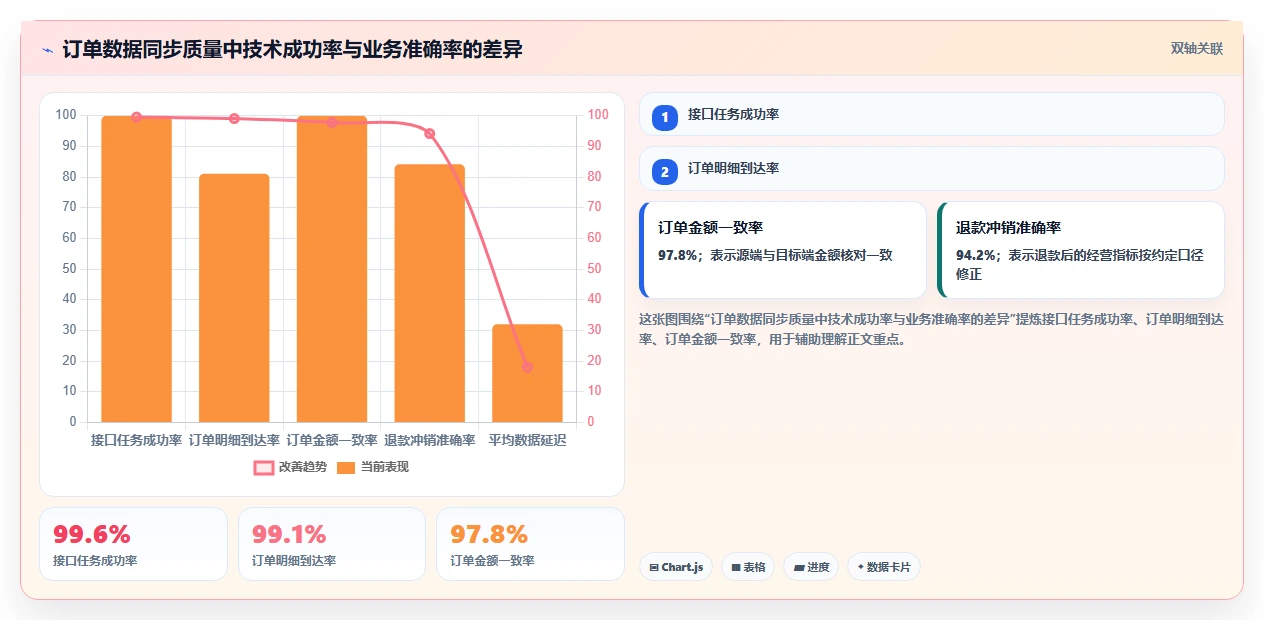
Task: Click the lightning icon beside the title
Action: pos(47,50)
